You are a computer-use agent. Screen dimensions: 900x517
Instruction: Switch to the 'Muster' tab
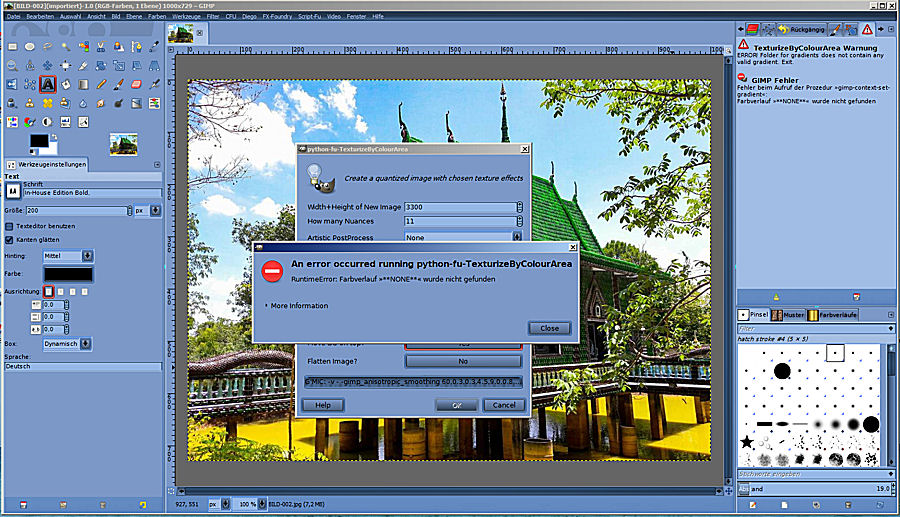pyautogui.click(x=788, y=315)
